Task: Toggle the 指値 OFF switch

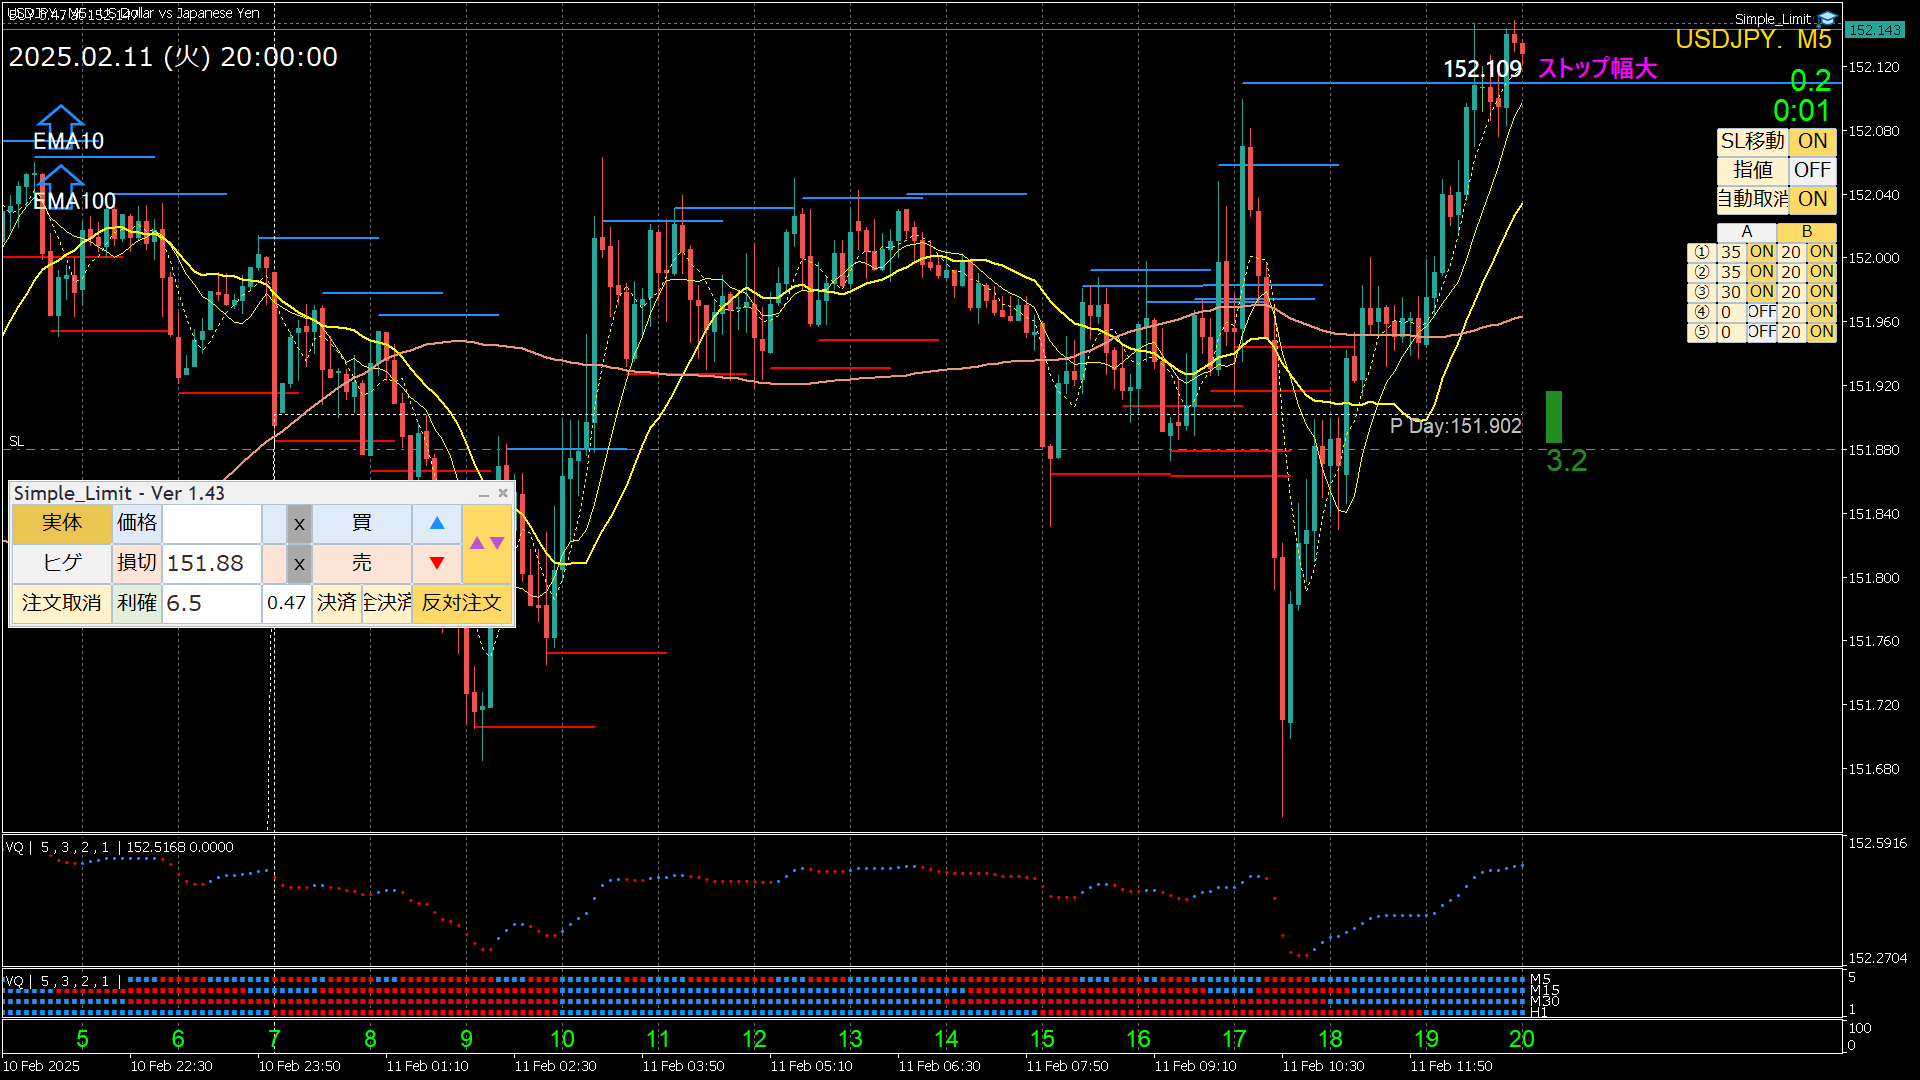Action: (1812, 170)
